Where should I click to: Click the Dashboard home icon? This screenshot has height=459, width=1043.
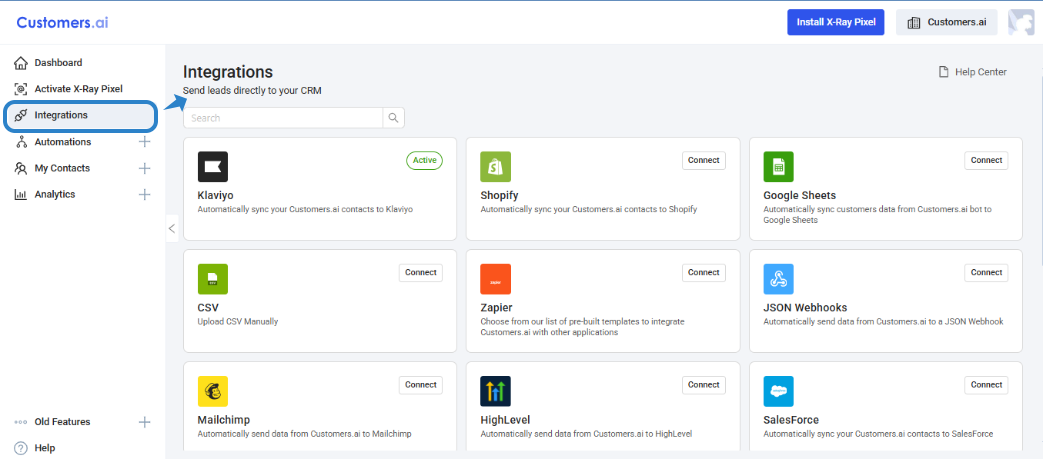point(21,63)
